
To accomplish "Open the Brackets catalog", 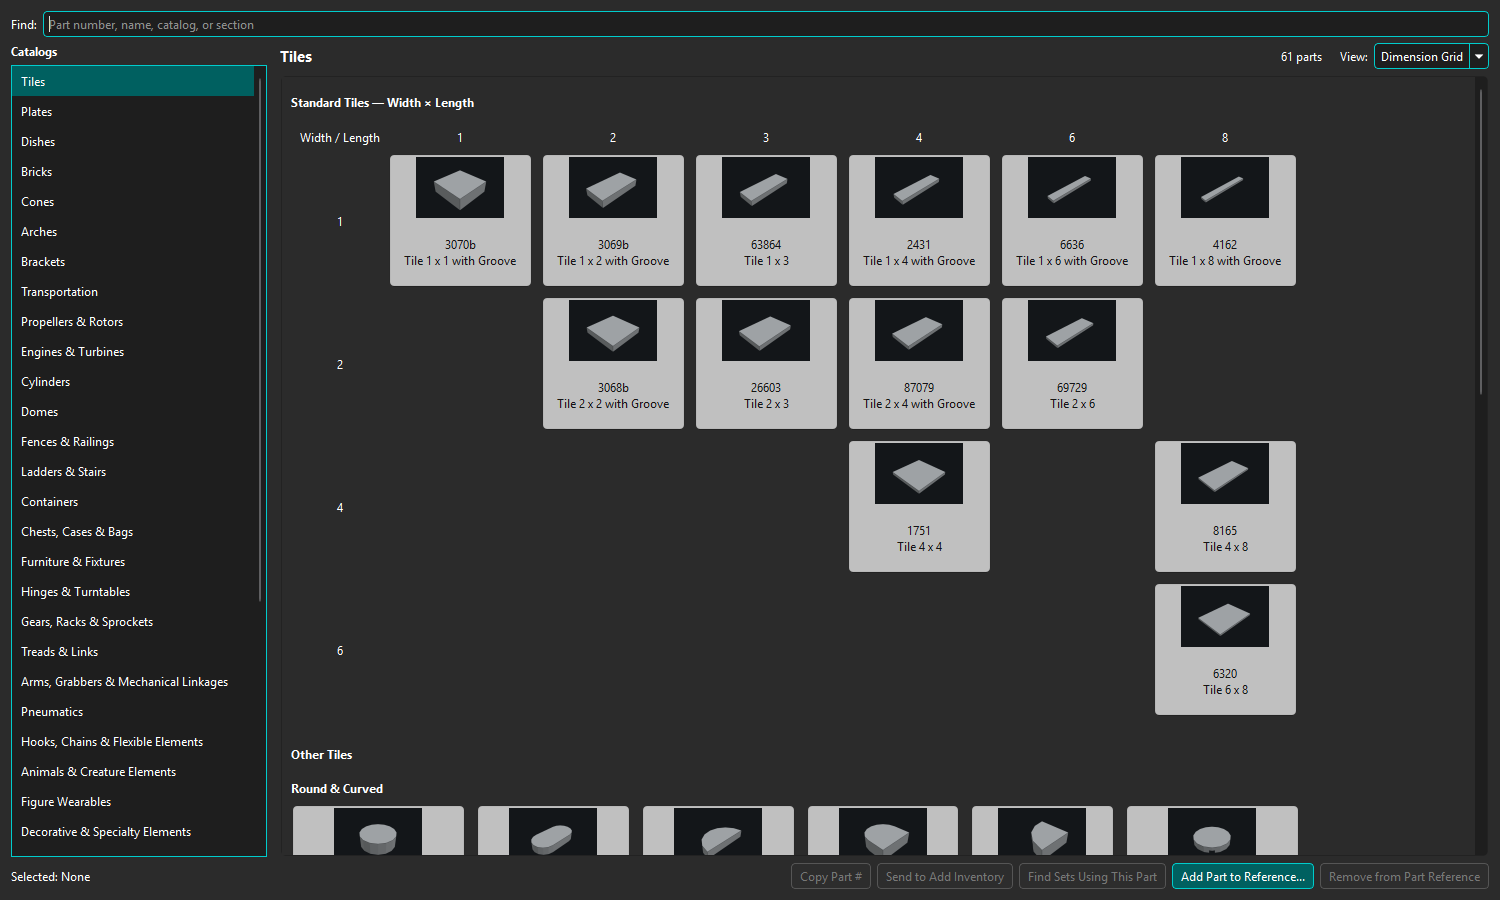I will 133,262.
